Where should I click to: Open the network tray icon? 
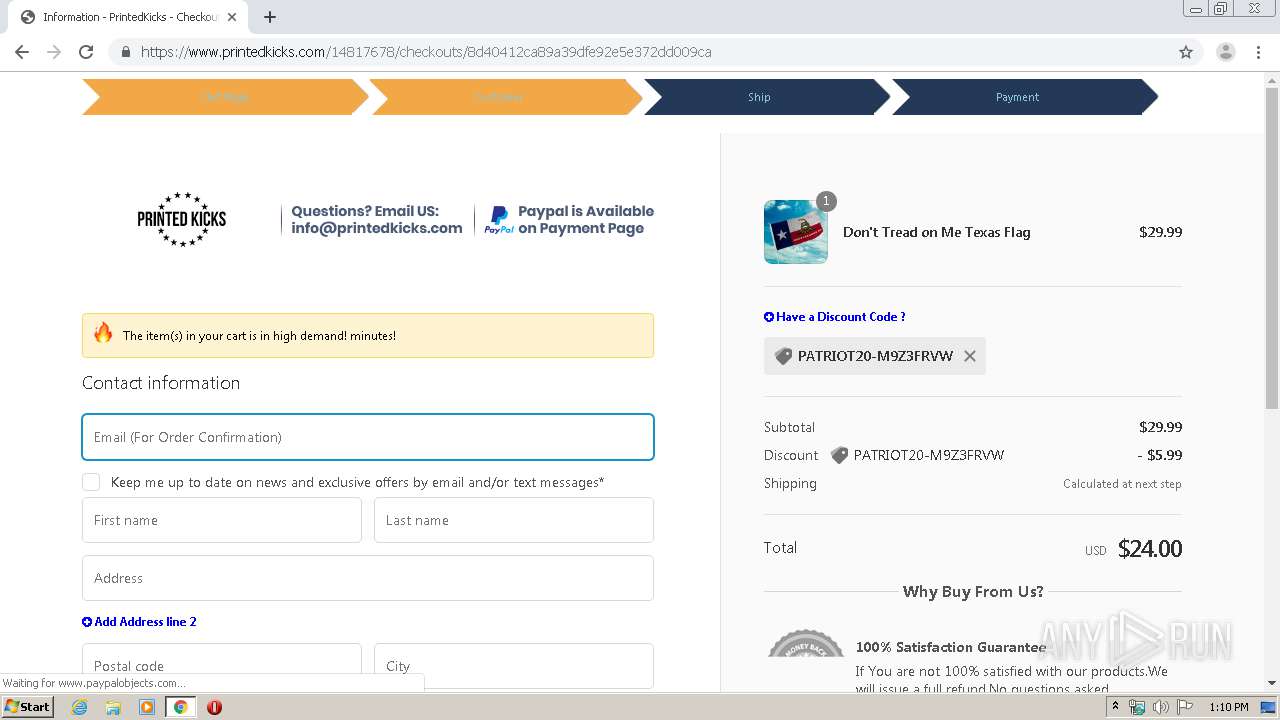(1137, 707)
